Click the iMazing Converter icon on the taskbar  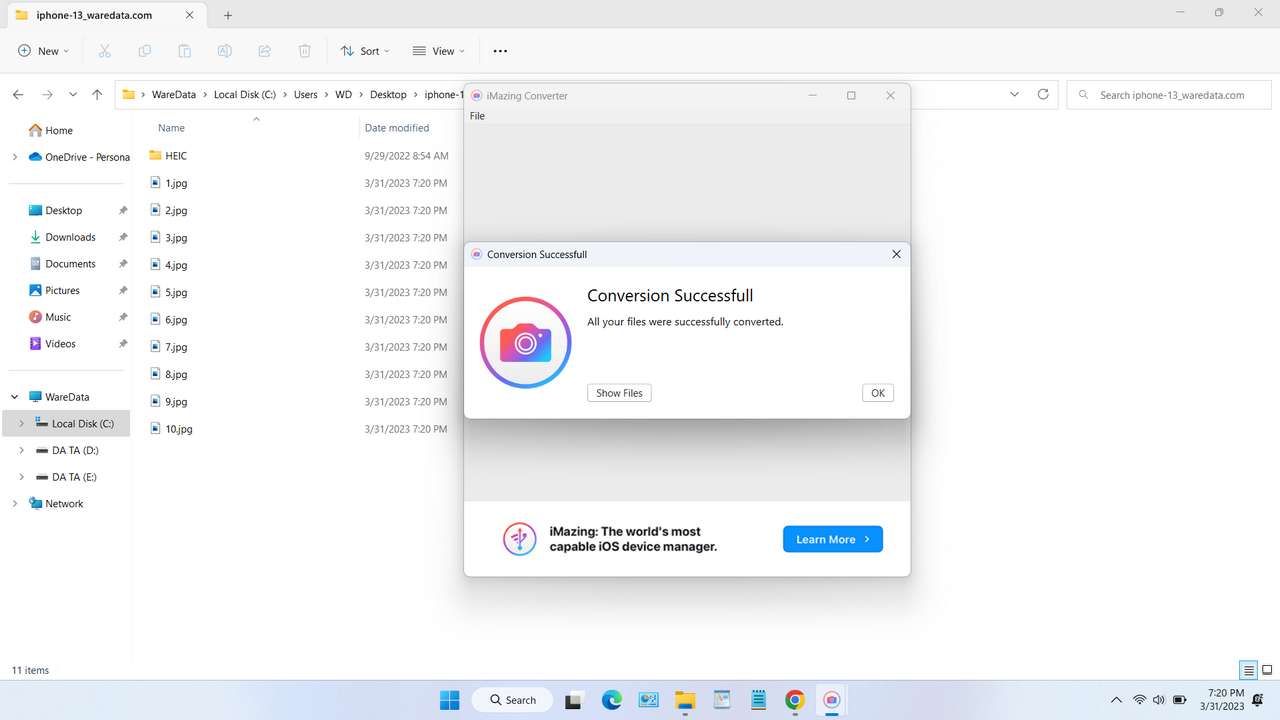(x=831, y=700)
